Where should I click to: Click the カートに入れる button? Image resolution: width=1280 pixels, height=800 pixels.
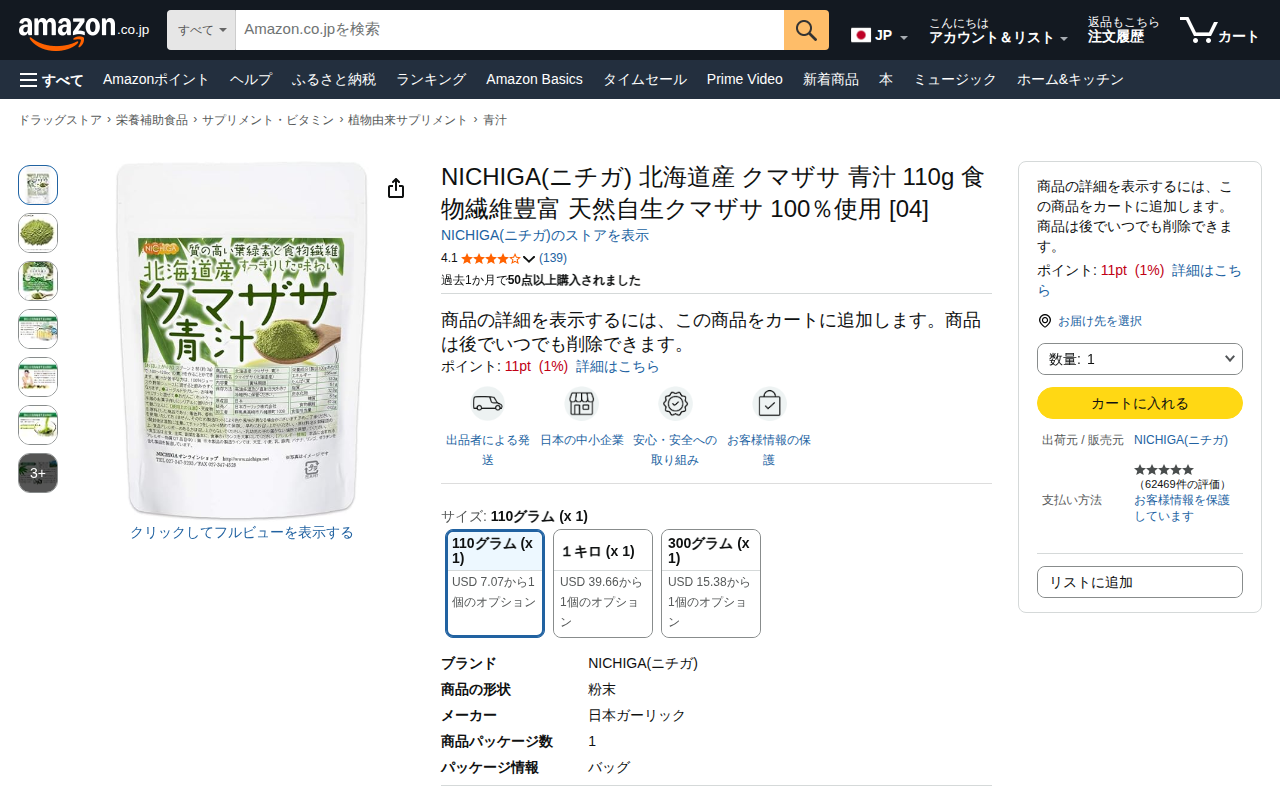1140,403
